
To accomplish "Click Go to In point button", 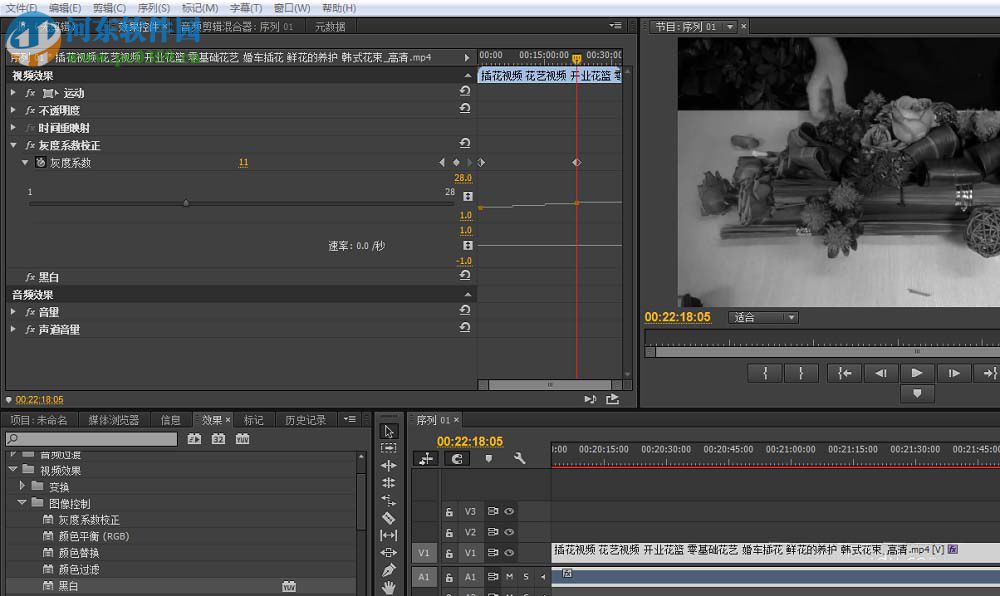I will coord(845,373).
